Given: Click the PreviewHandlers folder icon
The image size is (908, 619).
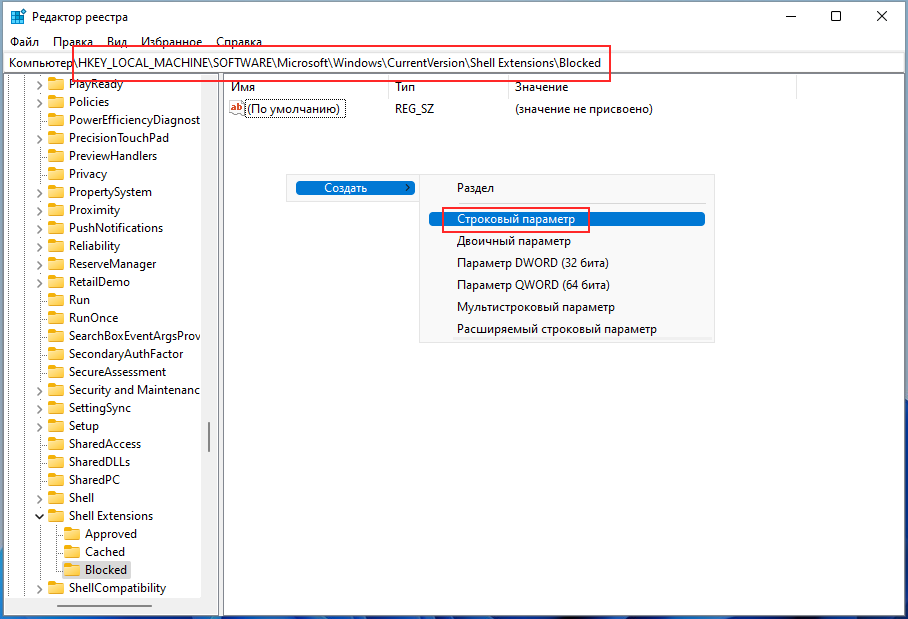Looking at the screenshot, I should [x=56, y=156].
